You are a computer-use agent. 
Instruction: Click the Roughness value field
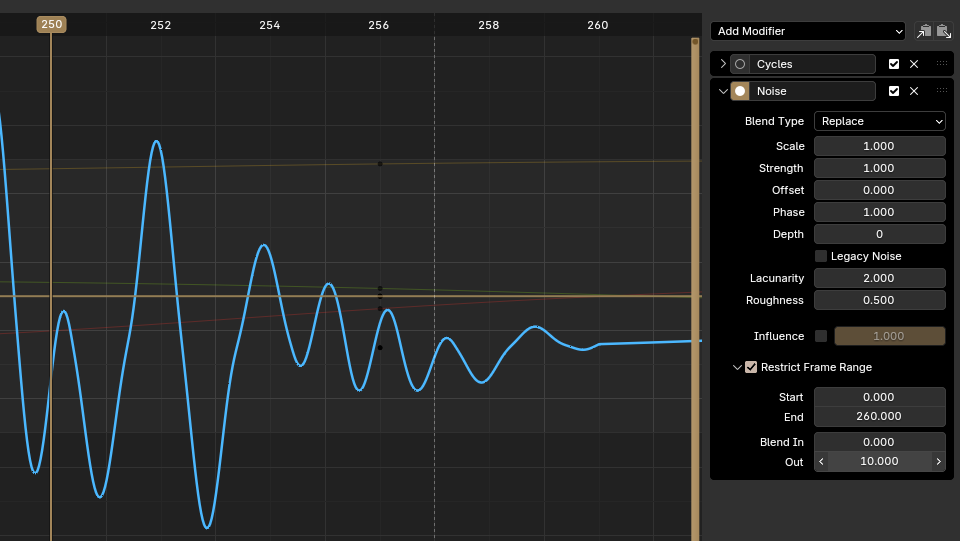(x=880, y=300)
